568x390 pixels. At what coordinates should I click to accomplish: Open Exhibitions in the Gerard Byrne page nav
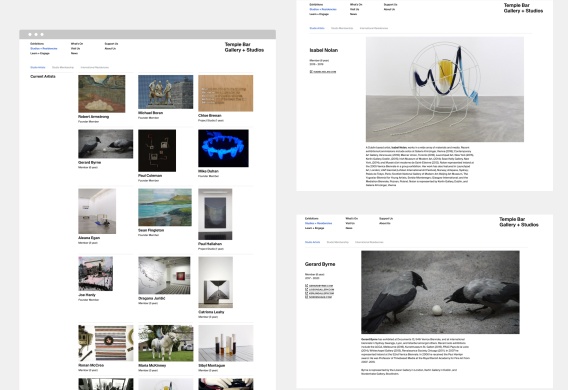(312, 218)
